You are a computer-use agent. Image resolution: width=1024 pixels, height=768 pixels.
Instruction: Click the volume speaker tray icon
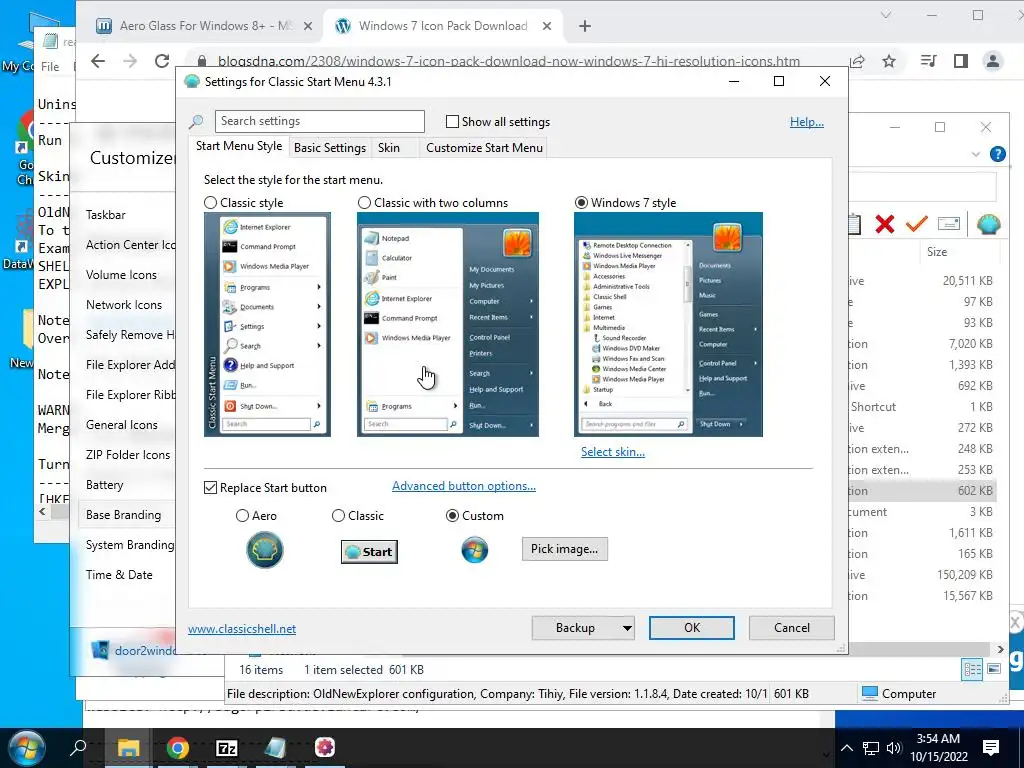(x=893, y=748)
